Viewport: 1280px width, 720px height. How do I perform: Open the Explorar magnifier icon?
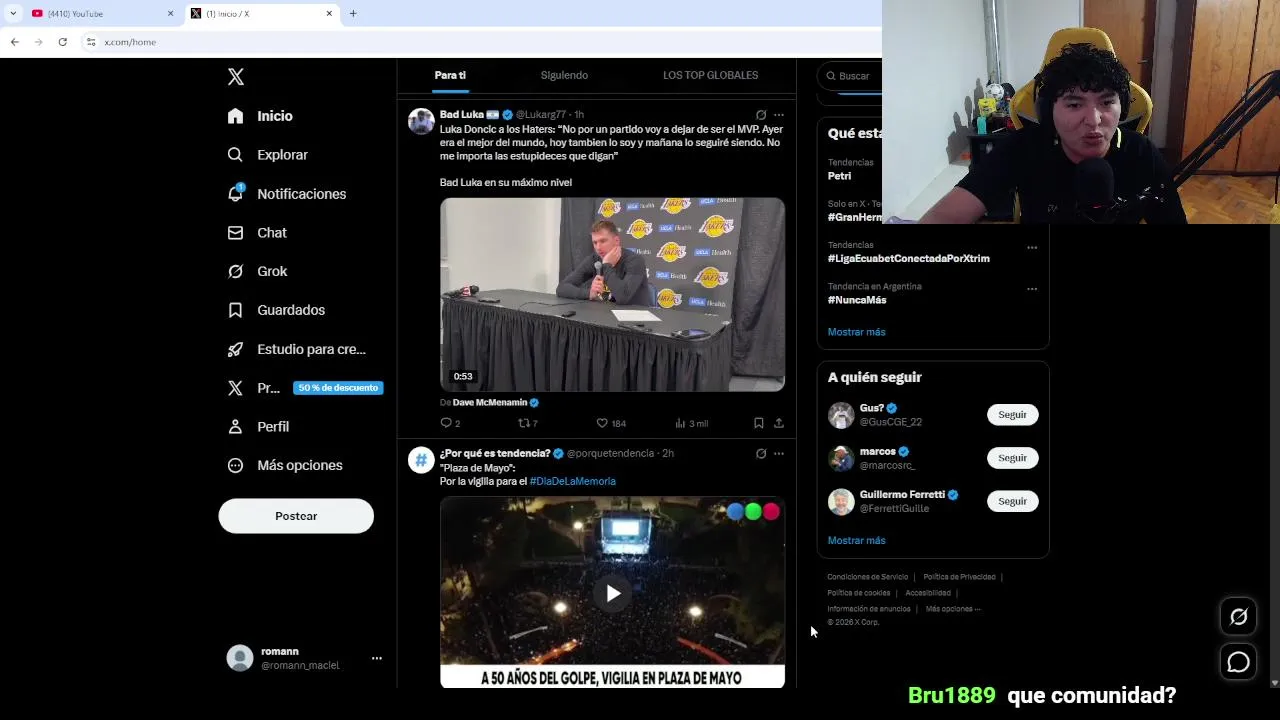pos(235,155)
